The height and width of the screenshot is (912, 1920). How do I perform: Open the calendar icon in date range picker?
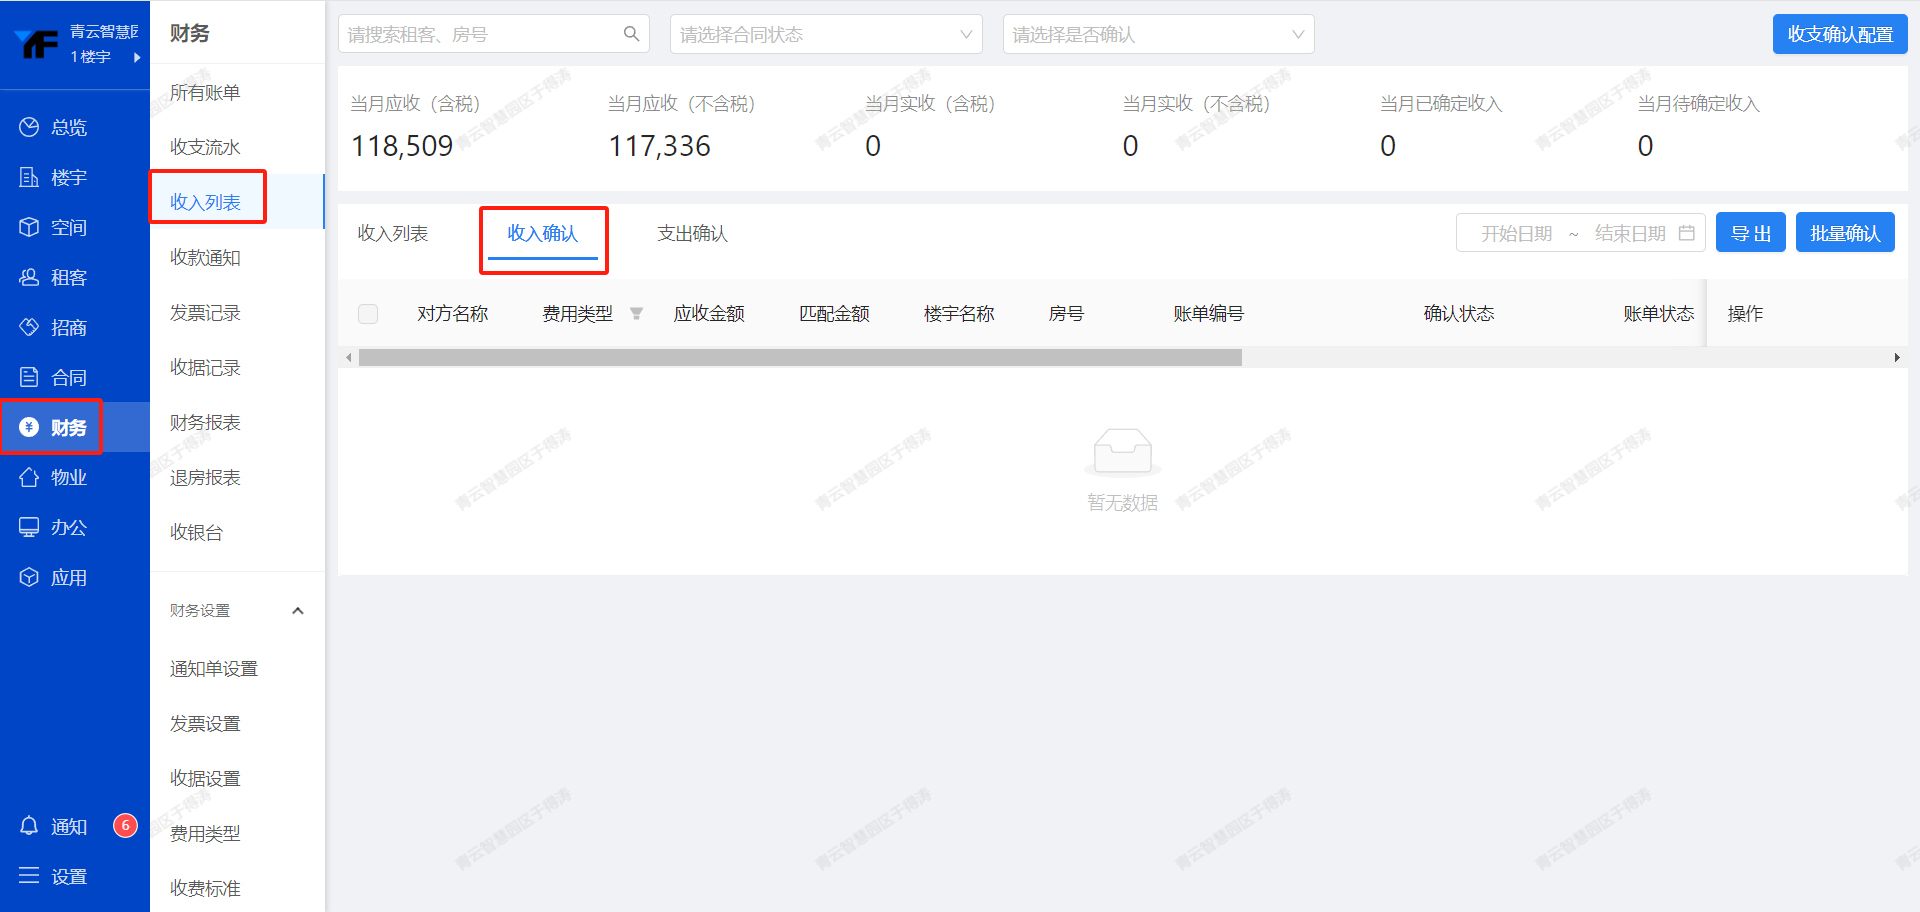coord(1686,233)
